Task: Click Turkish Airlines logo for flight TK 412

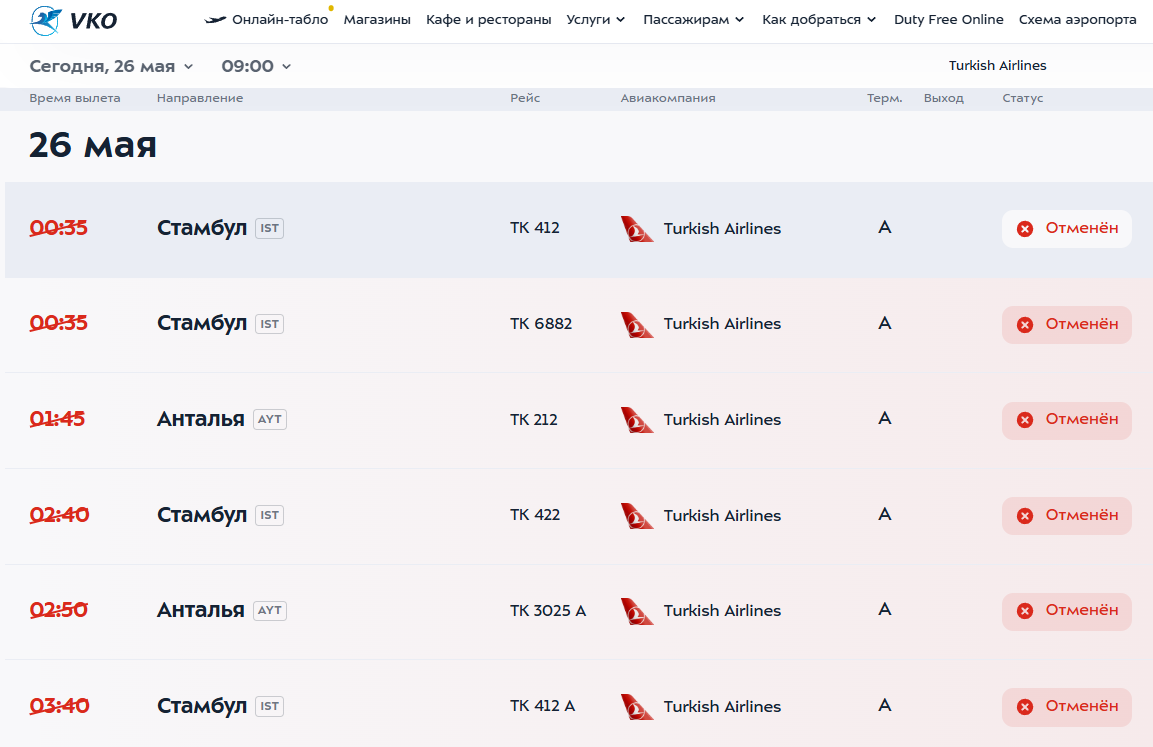Action: pyautogui.click(x=637, y=229)
